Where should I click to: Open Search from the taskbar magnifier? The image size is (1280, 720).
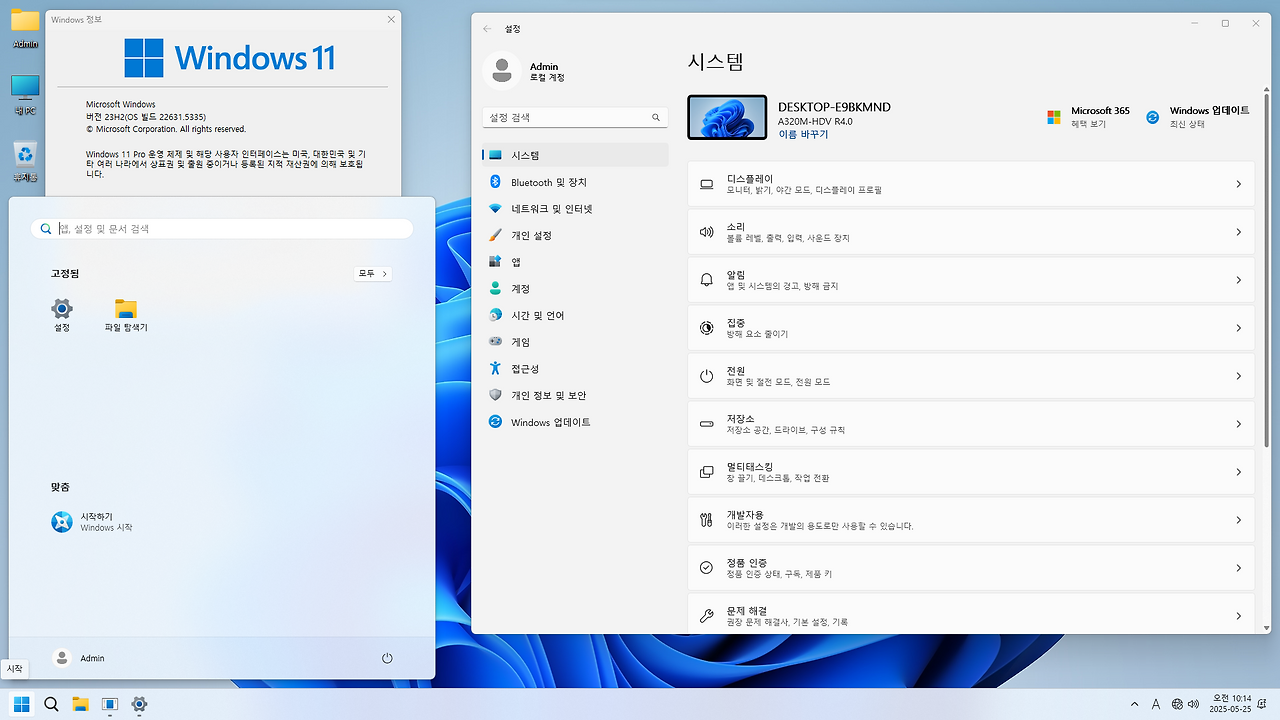pos(51,704)
